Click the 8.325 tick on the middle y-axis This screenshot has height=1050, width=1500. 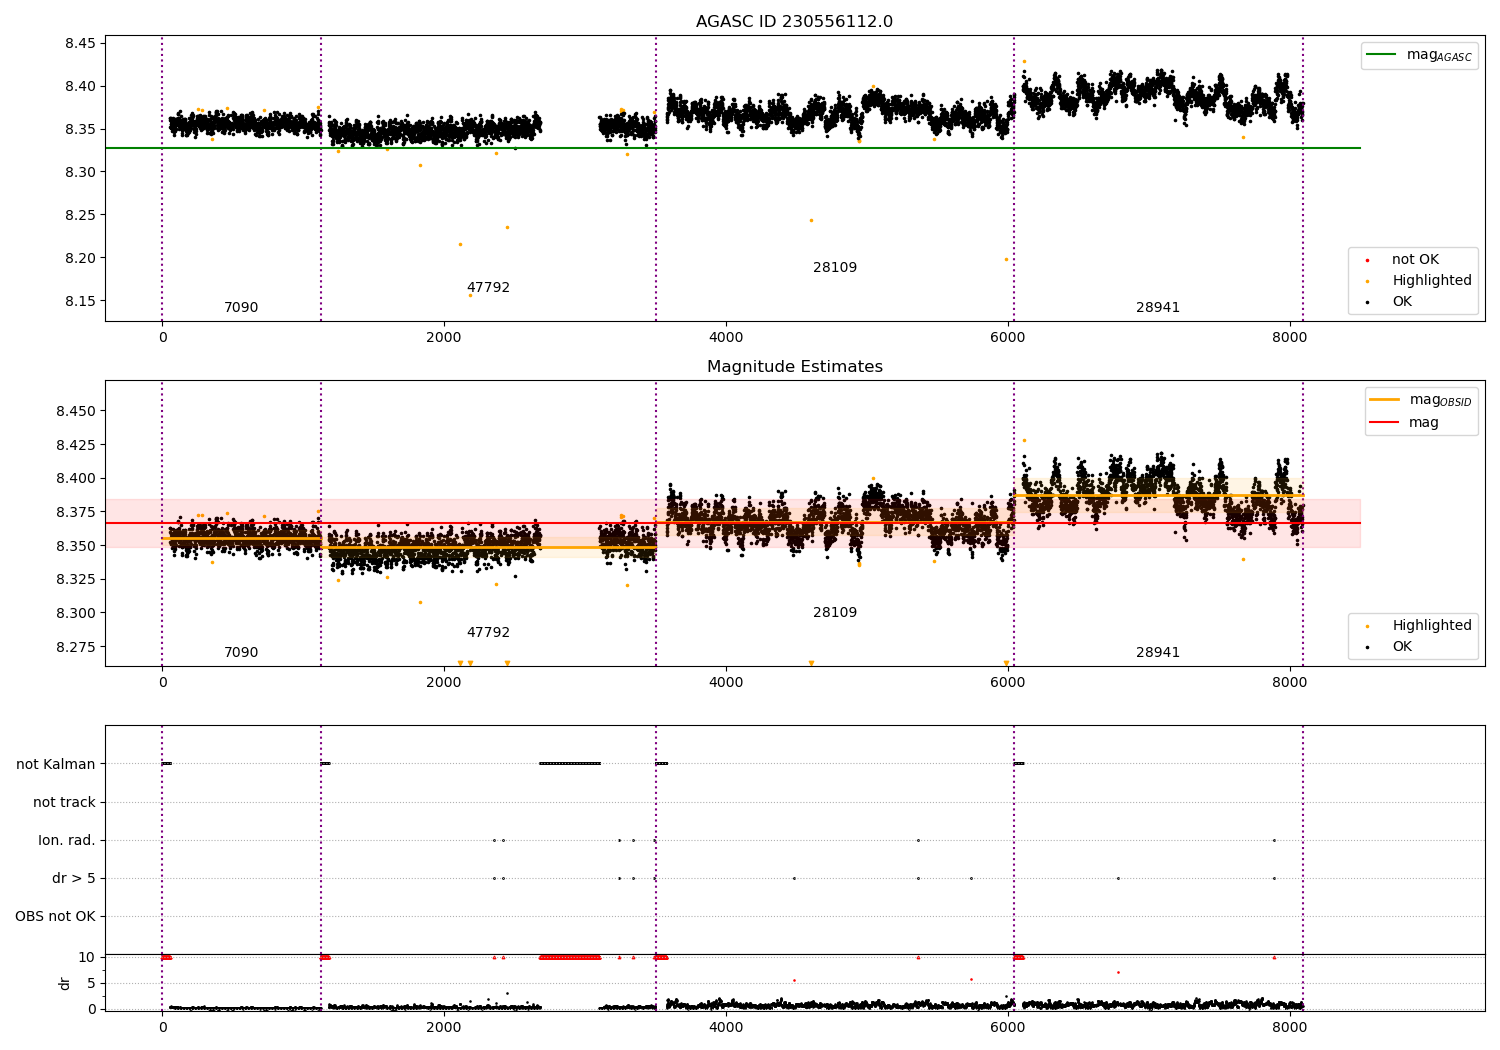[x=76, y=580]
